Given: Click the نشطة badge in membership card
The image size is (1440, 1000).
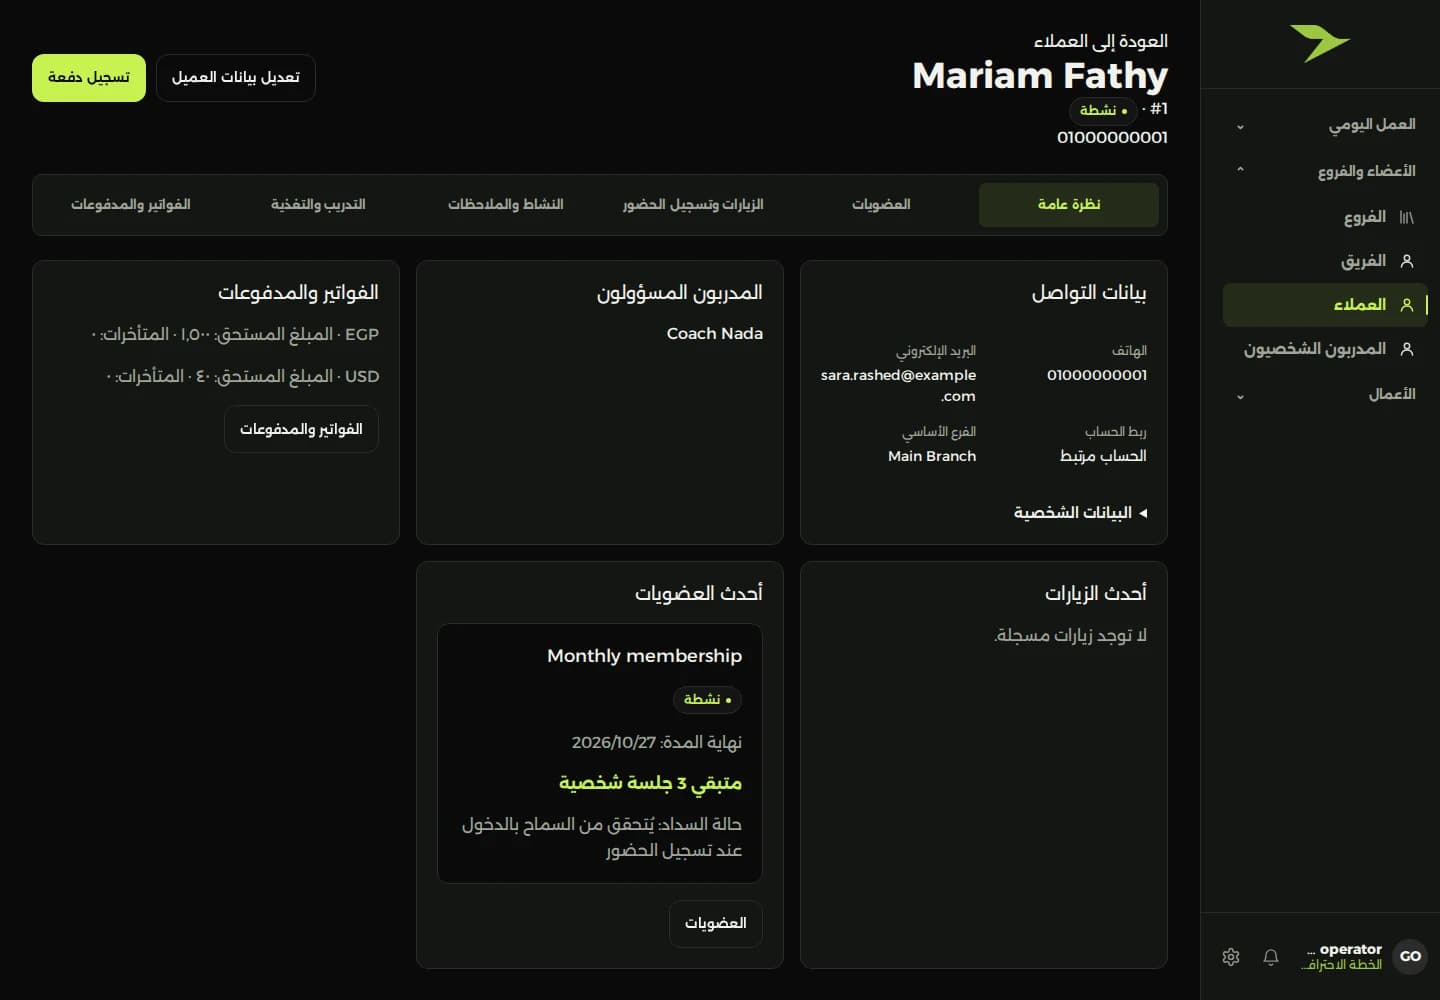Looking at the screenshot, I should coord(708,700).
